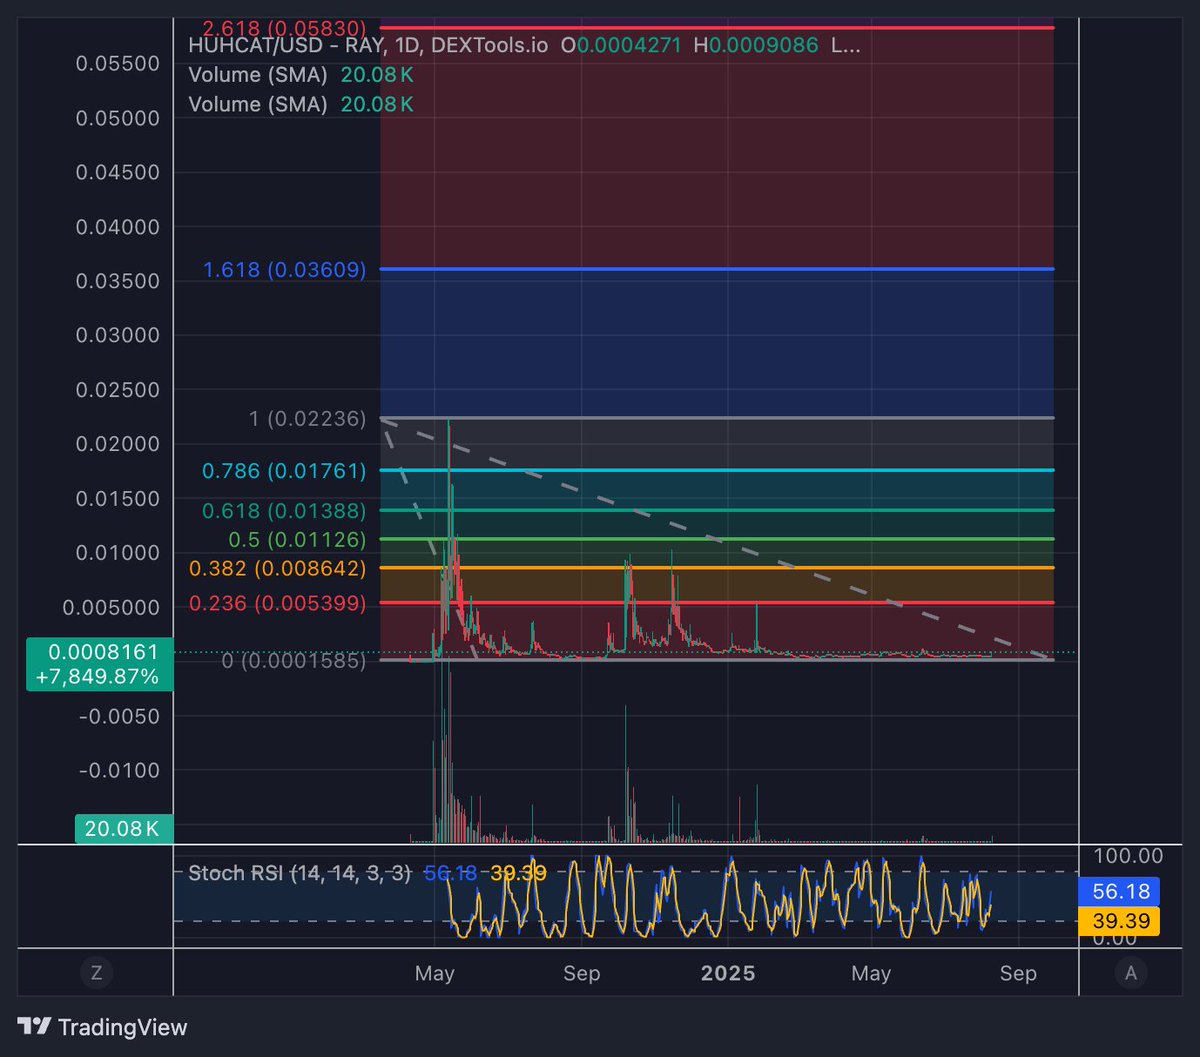Click the rightmost Sep label on time axis

(x=1017, y=973)
